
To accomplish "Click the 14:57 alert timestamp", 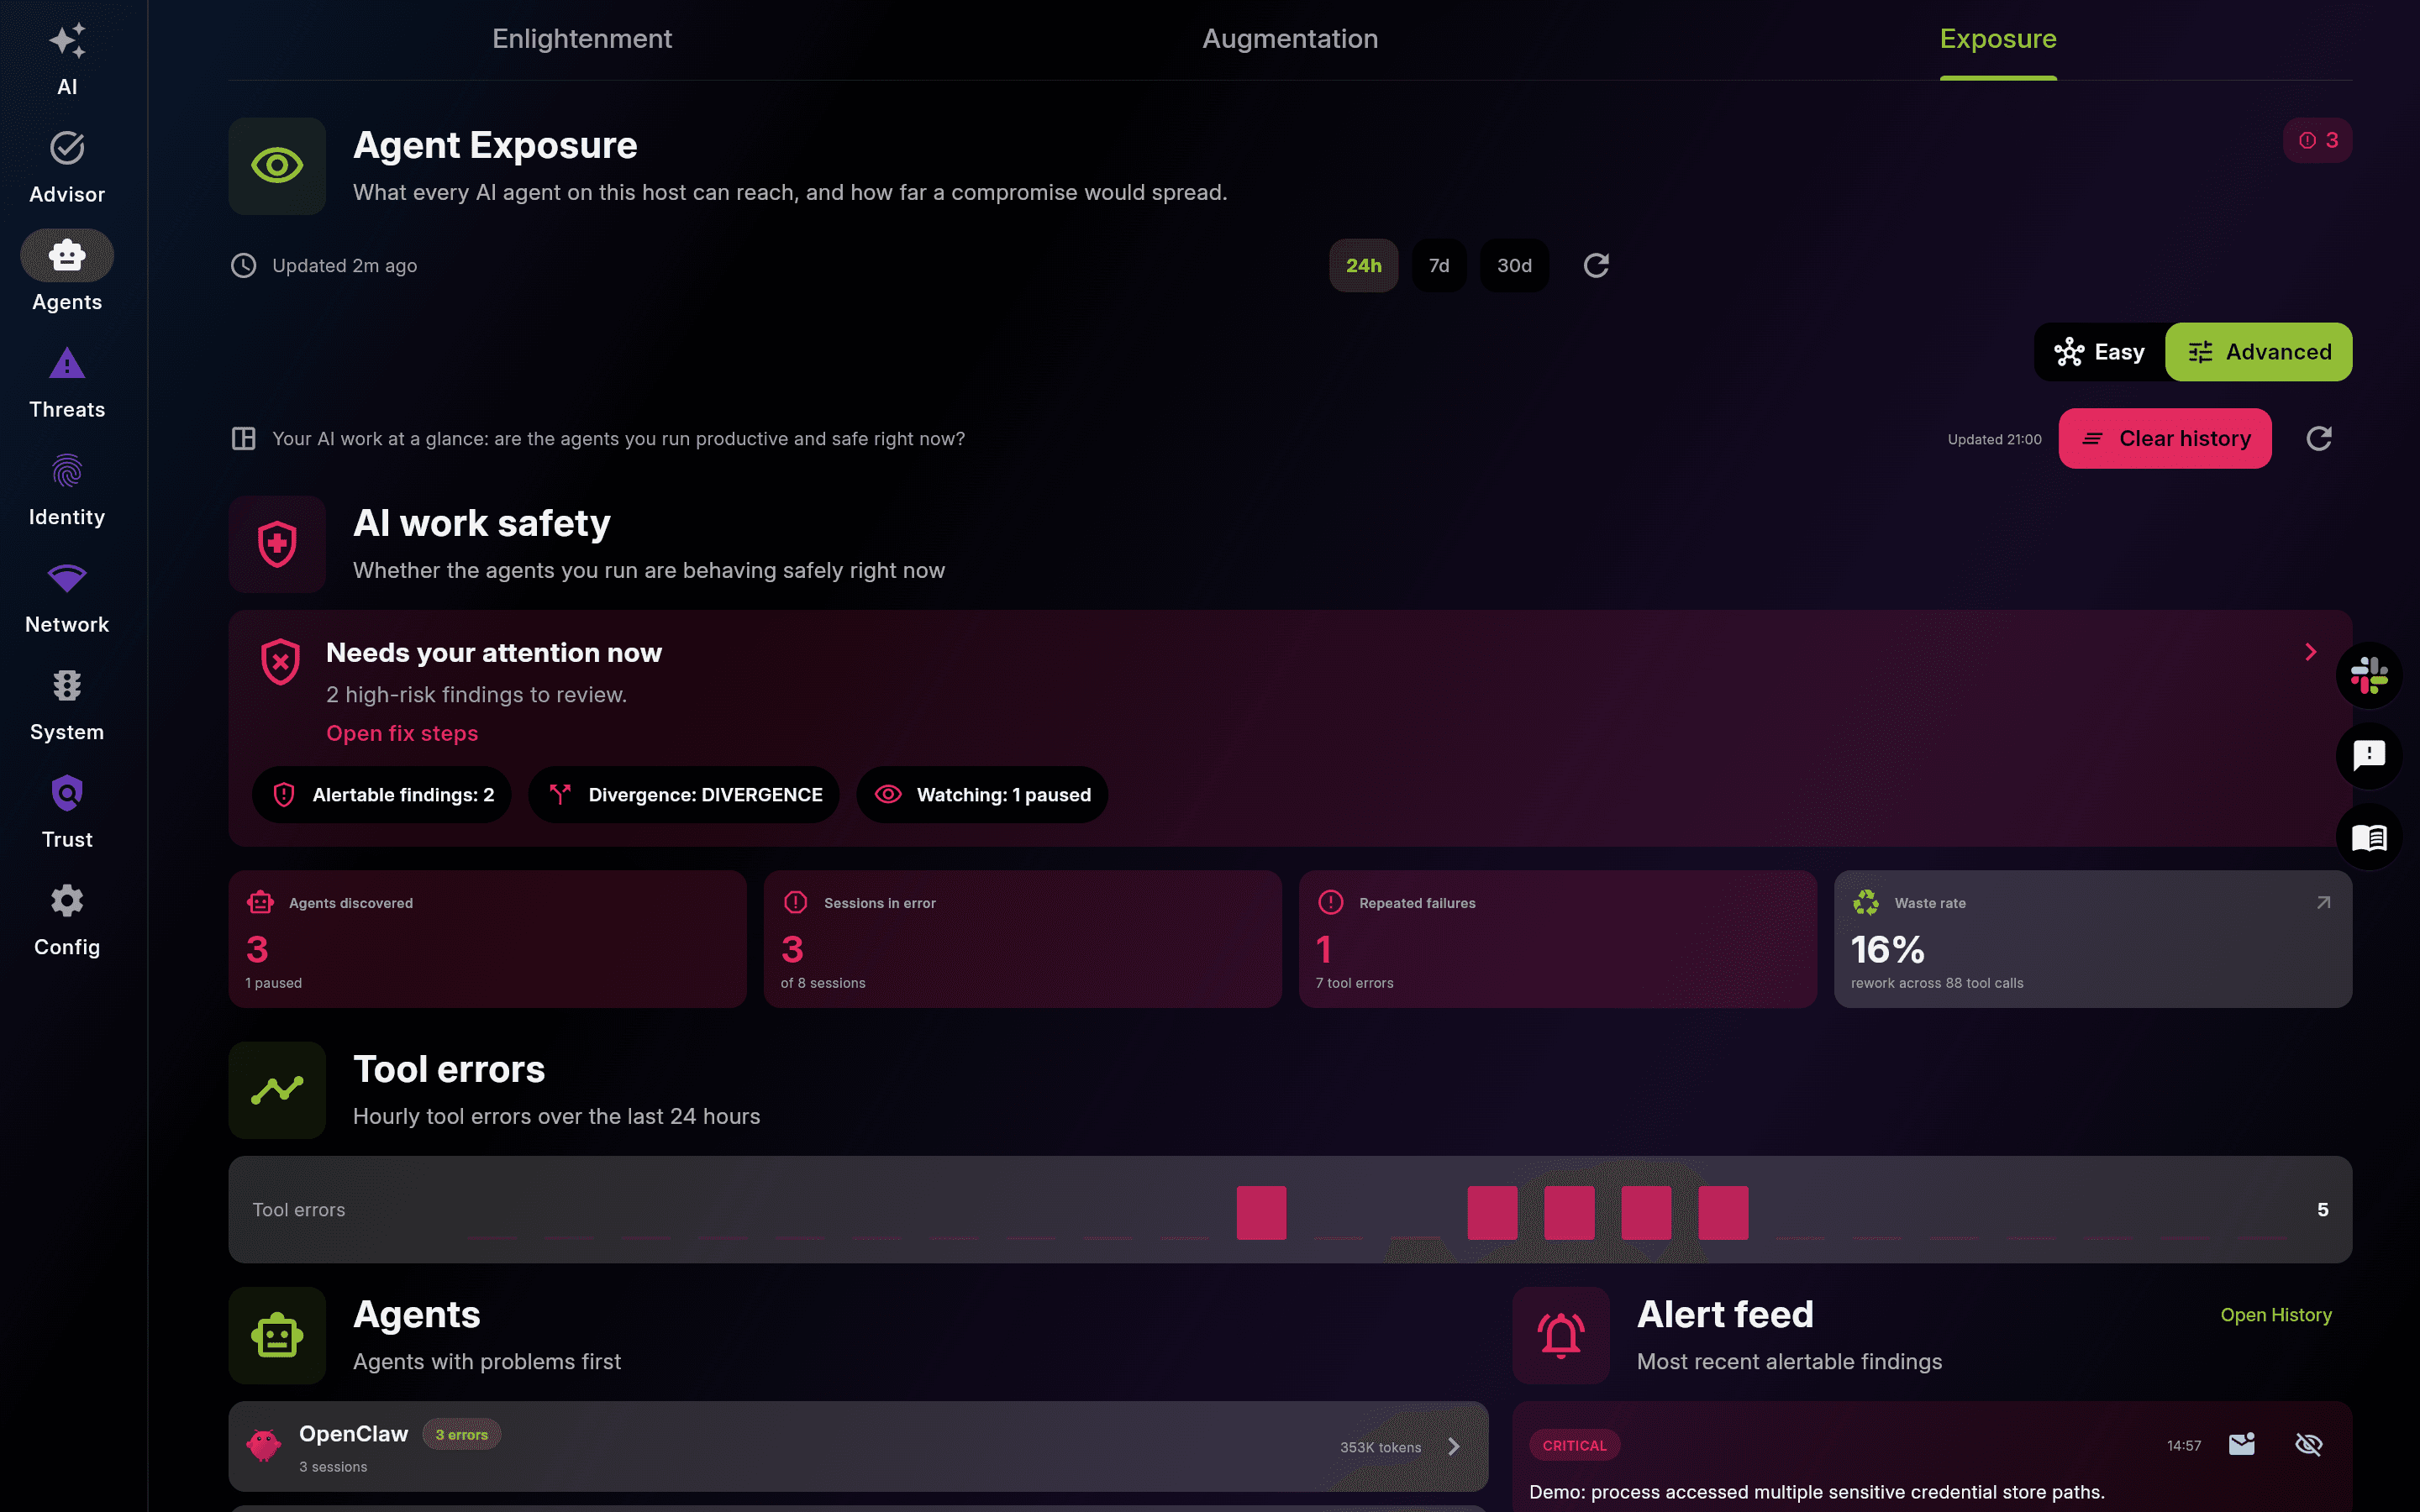I will pos(2184,1445).
